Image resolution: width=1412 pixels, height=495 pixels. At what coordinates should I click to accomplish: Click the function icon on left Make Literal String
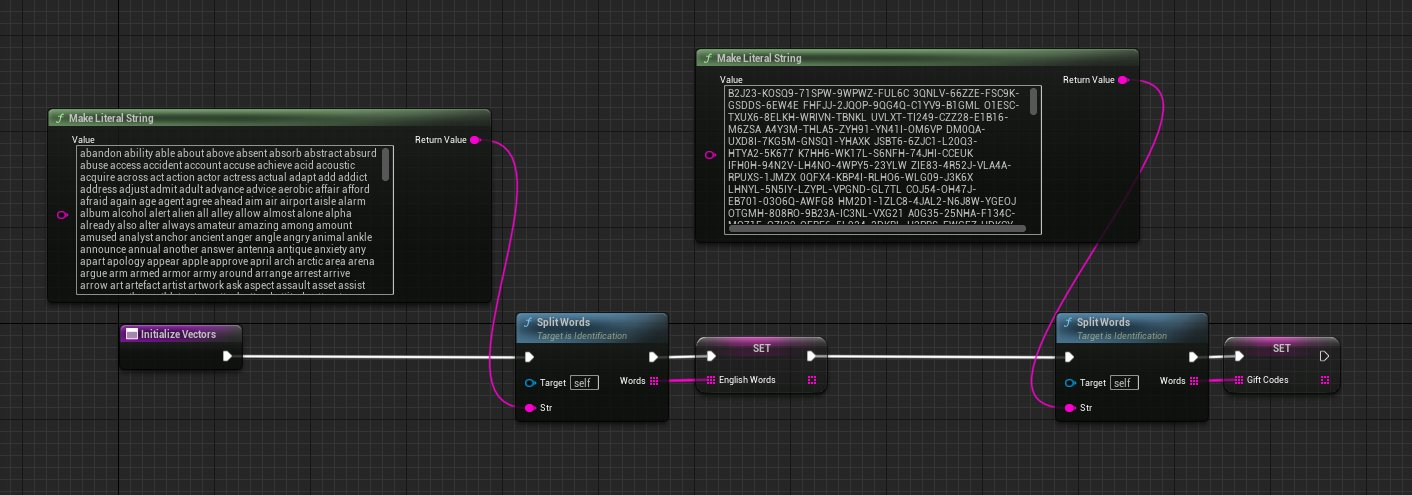point(60,118)
